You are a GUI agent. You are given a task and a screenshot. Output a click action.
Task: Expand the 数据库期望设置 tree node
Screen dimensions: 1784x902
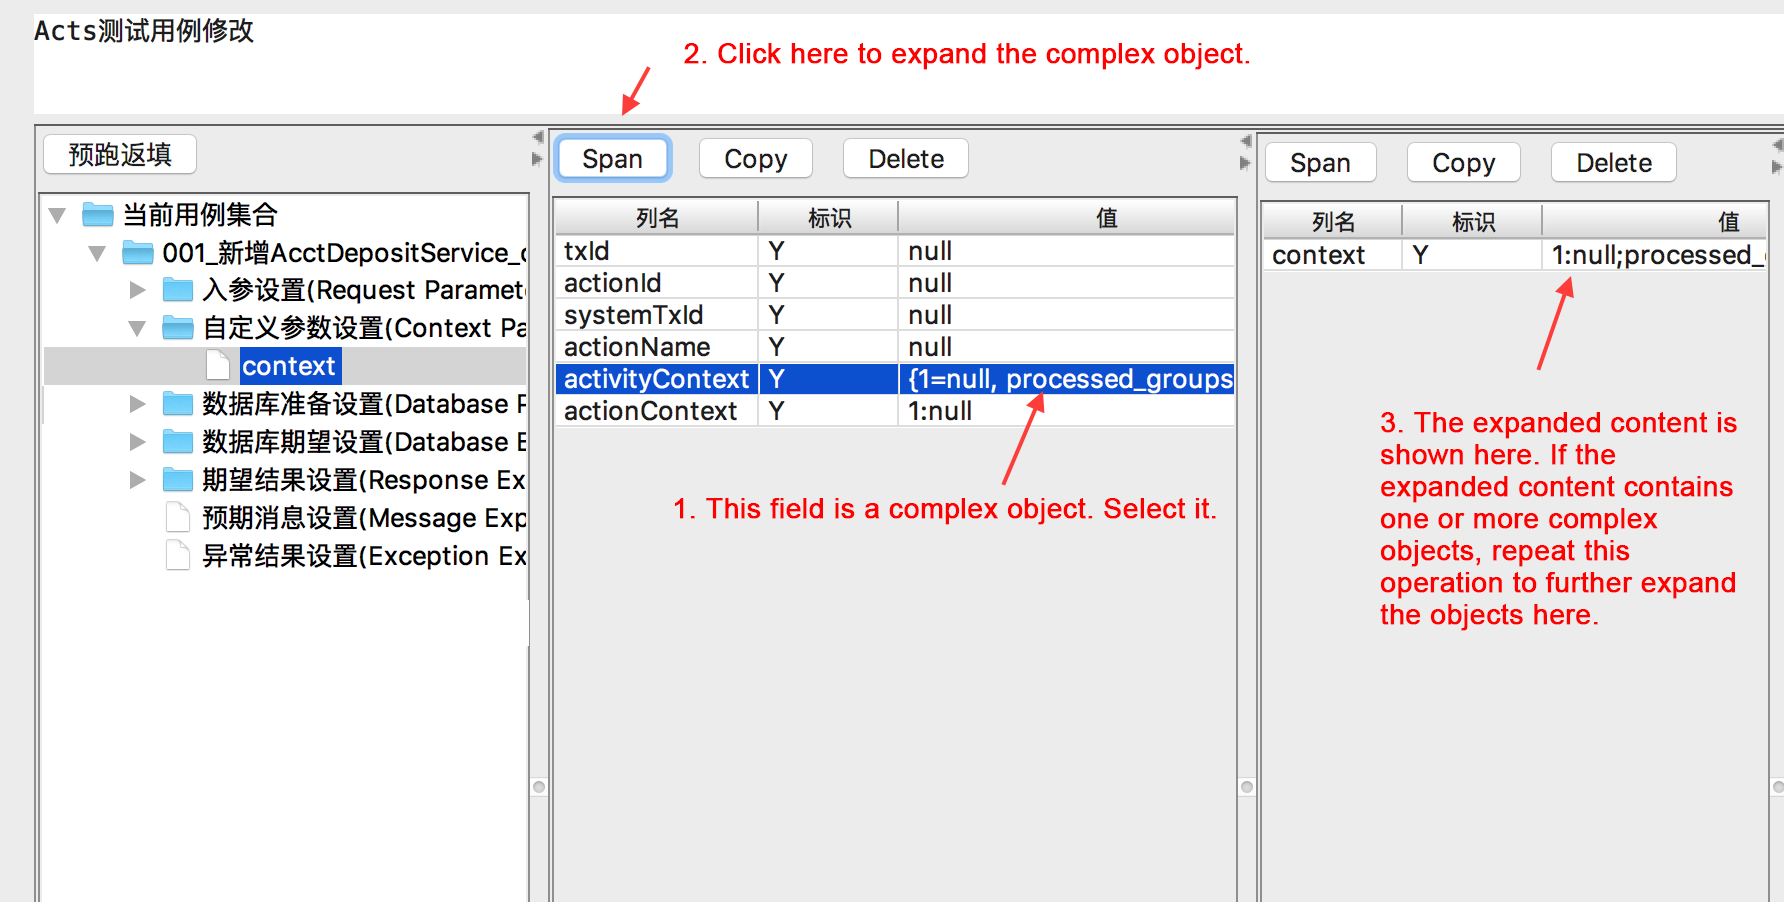pyautogui.click(x=137, y=441)
